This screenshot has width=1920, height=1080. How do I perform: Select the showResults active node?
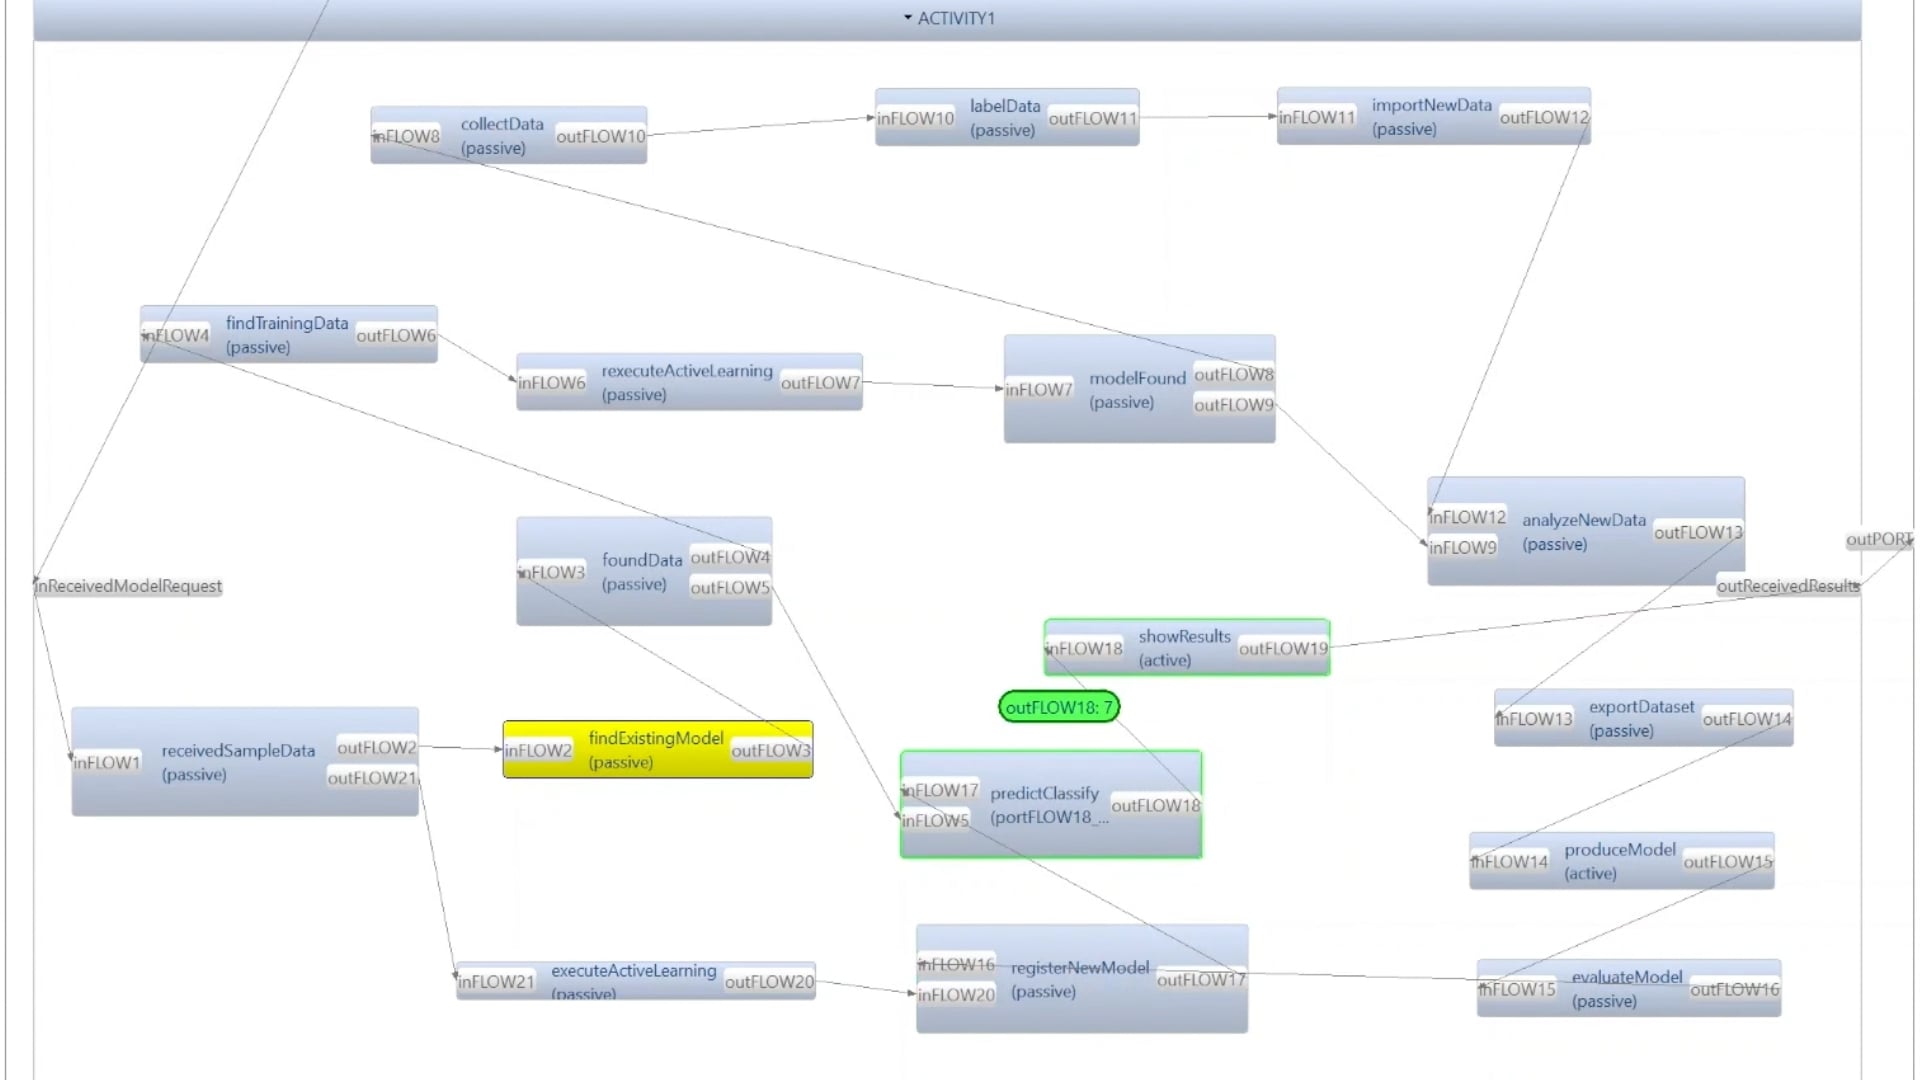[x=1184, y=636]
